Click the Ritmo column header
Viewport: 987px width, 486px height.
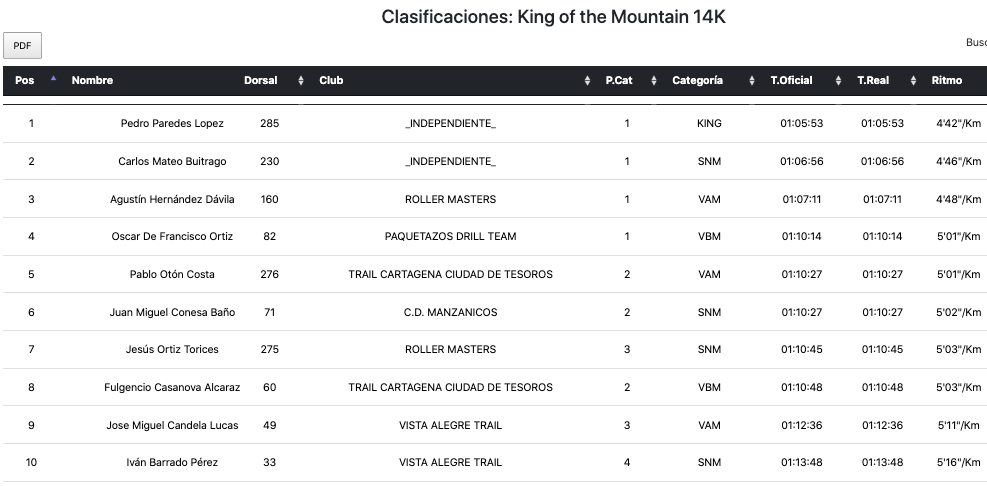coord(947,81)
